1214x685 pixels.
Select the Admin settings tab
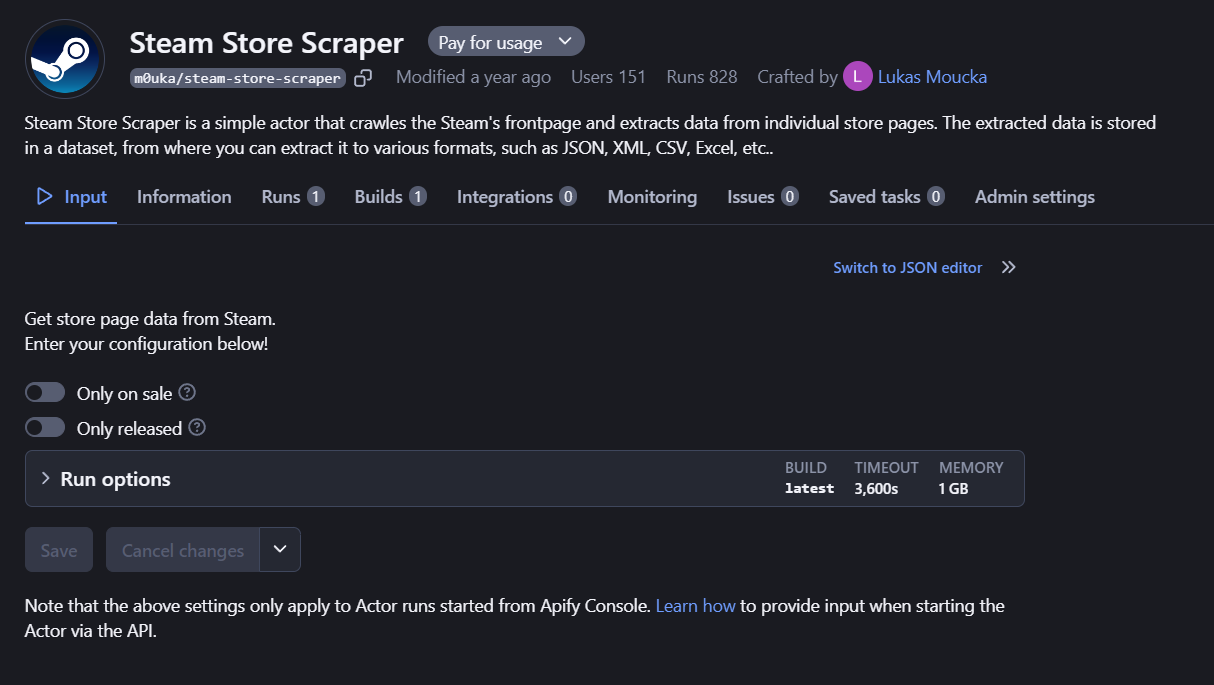[x=1034, y=196]
